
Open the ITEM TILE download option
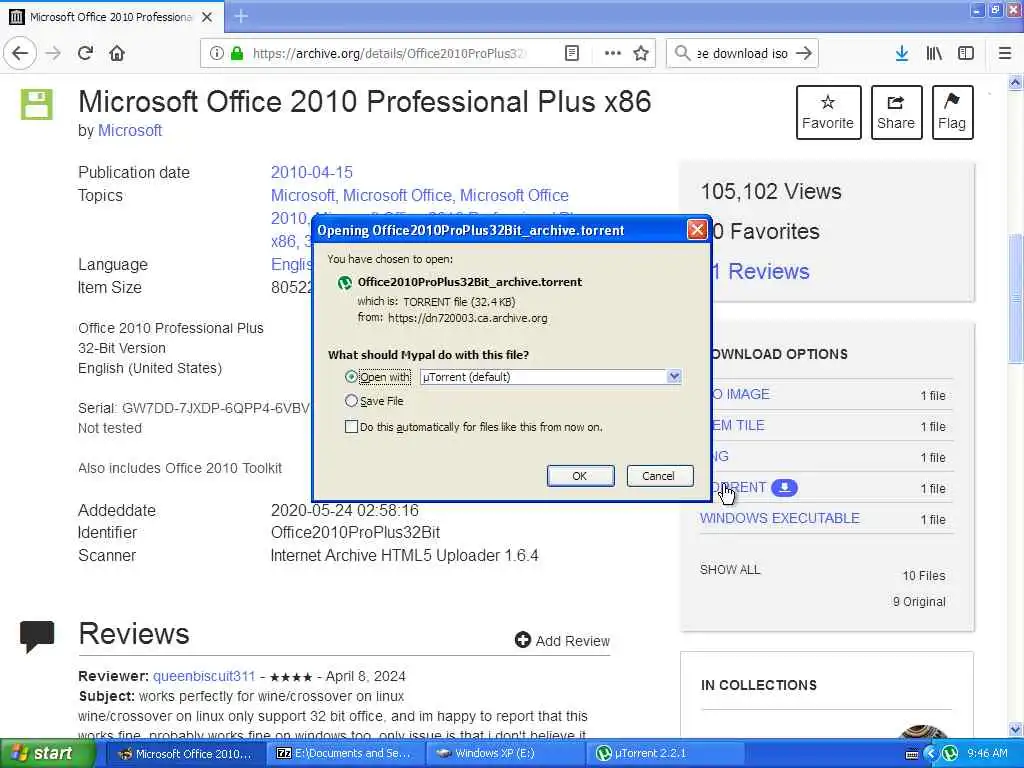point(738,425)
